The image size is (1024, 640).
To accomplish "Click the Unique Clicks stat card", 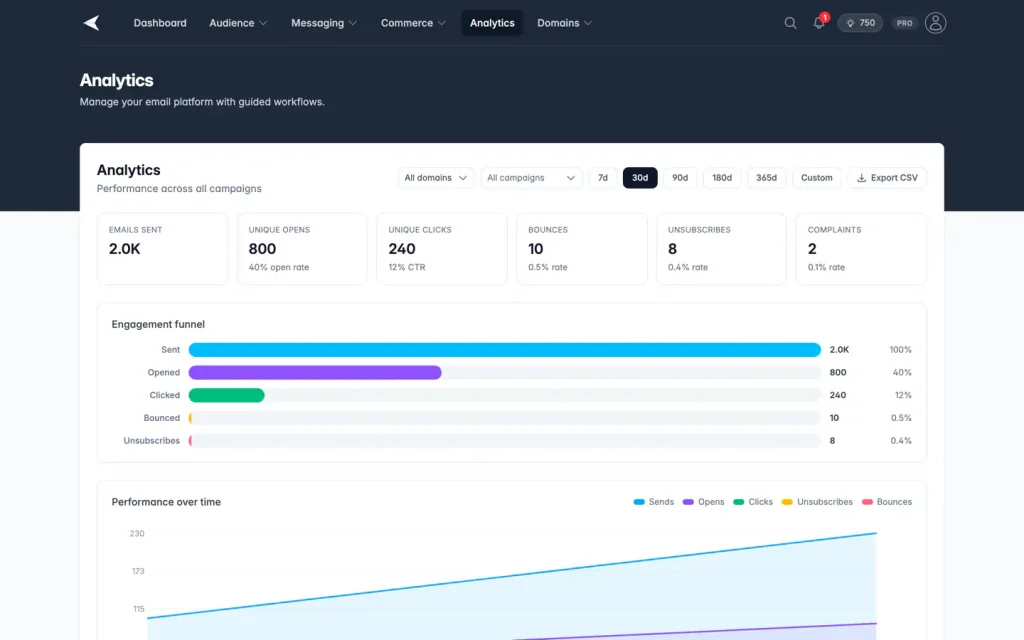I will [441, 249].
